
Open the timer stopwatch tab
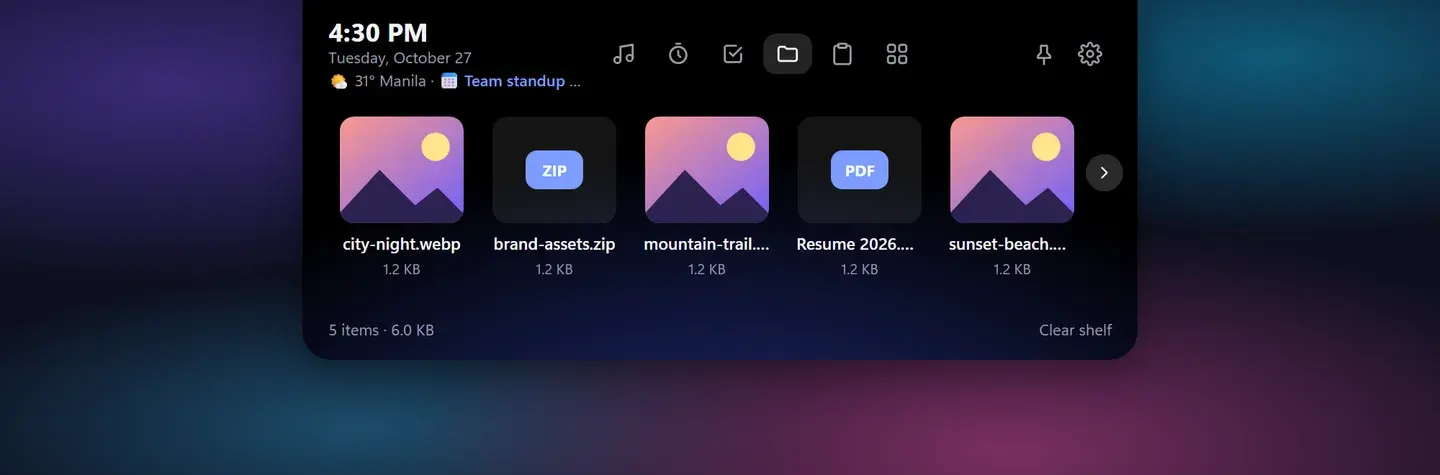click(x=678, y=54)
